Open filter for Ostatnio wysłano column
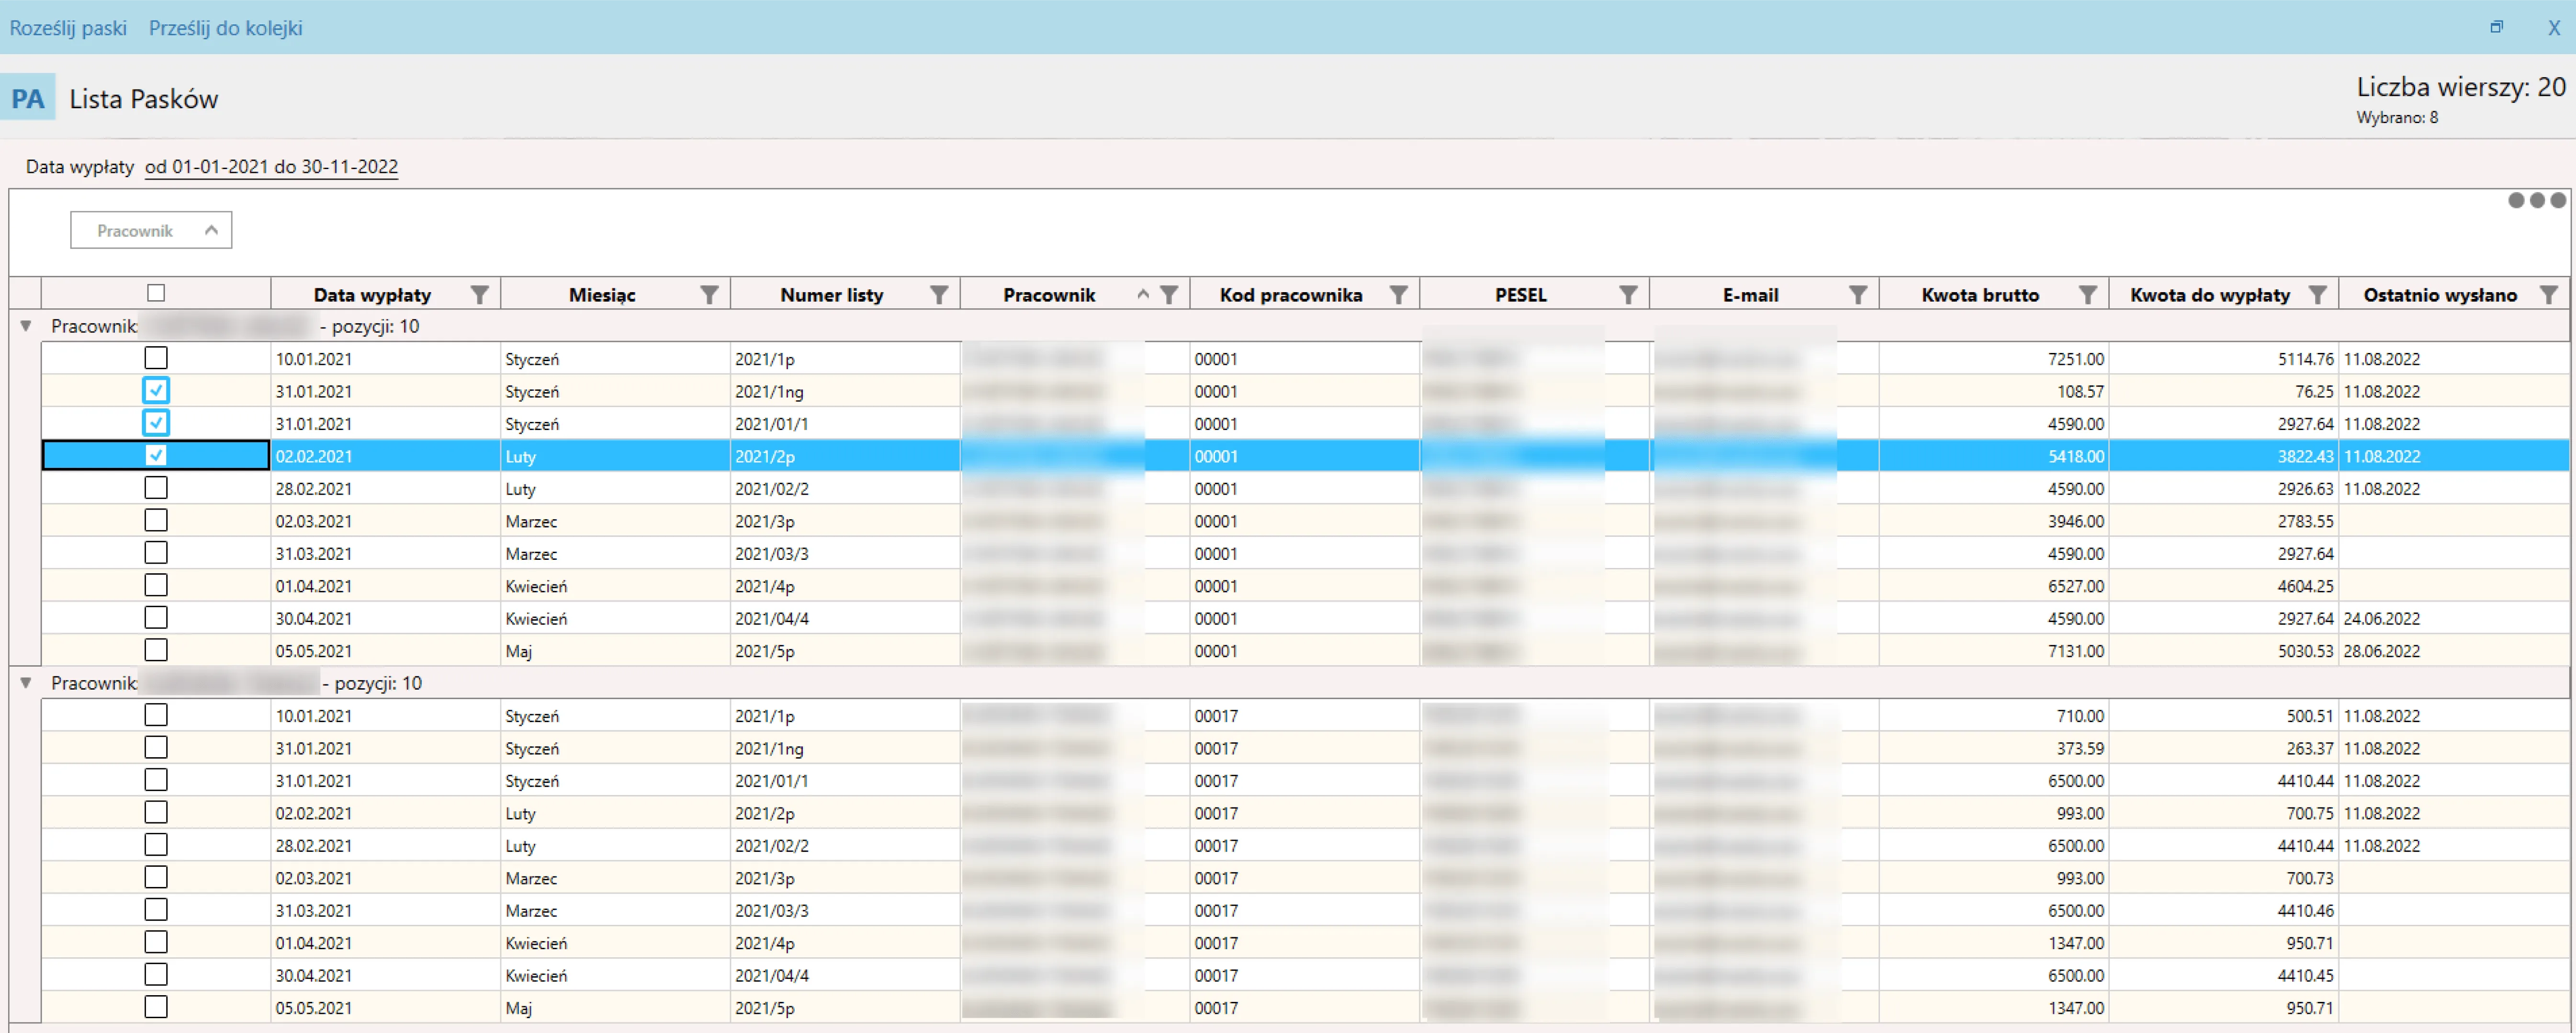Screen dimensions: 2576x1033 2549,295
